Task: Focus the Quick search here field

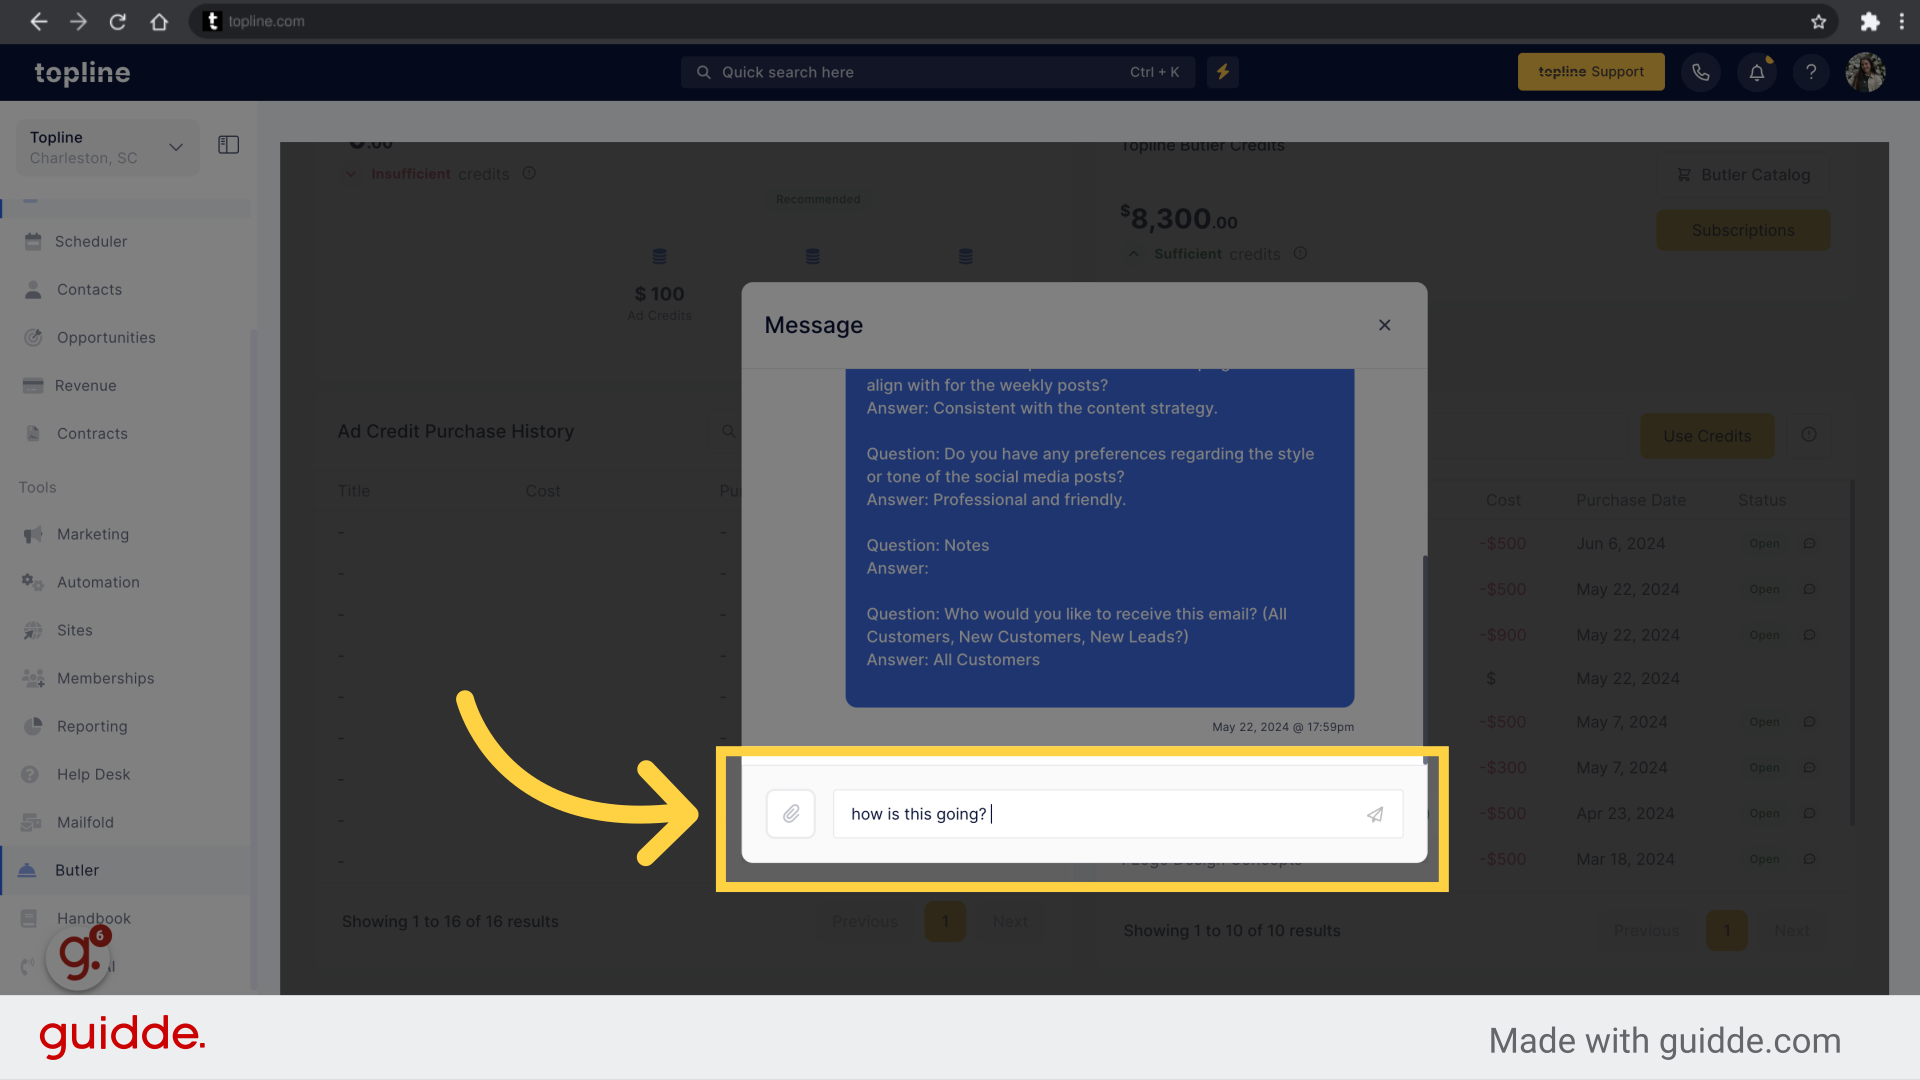Action: (938, 72)
